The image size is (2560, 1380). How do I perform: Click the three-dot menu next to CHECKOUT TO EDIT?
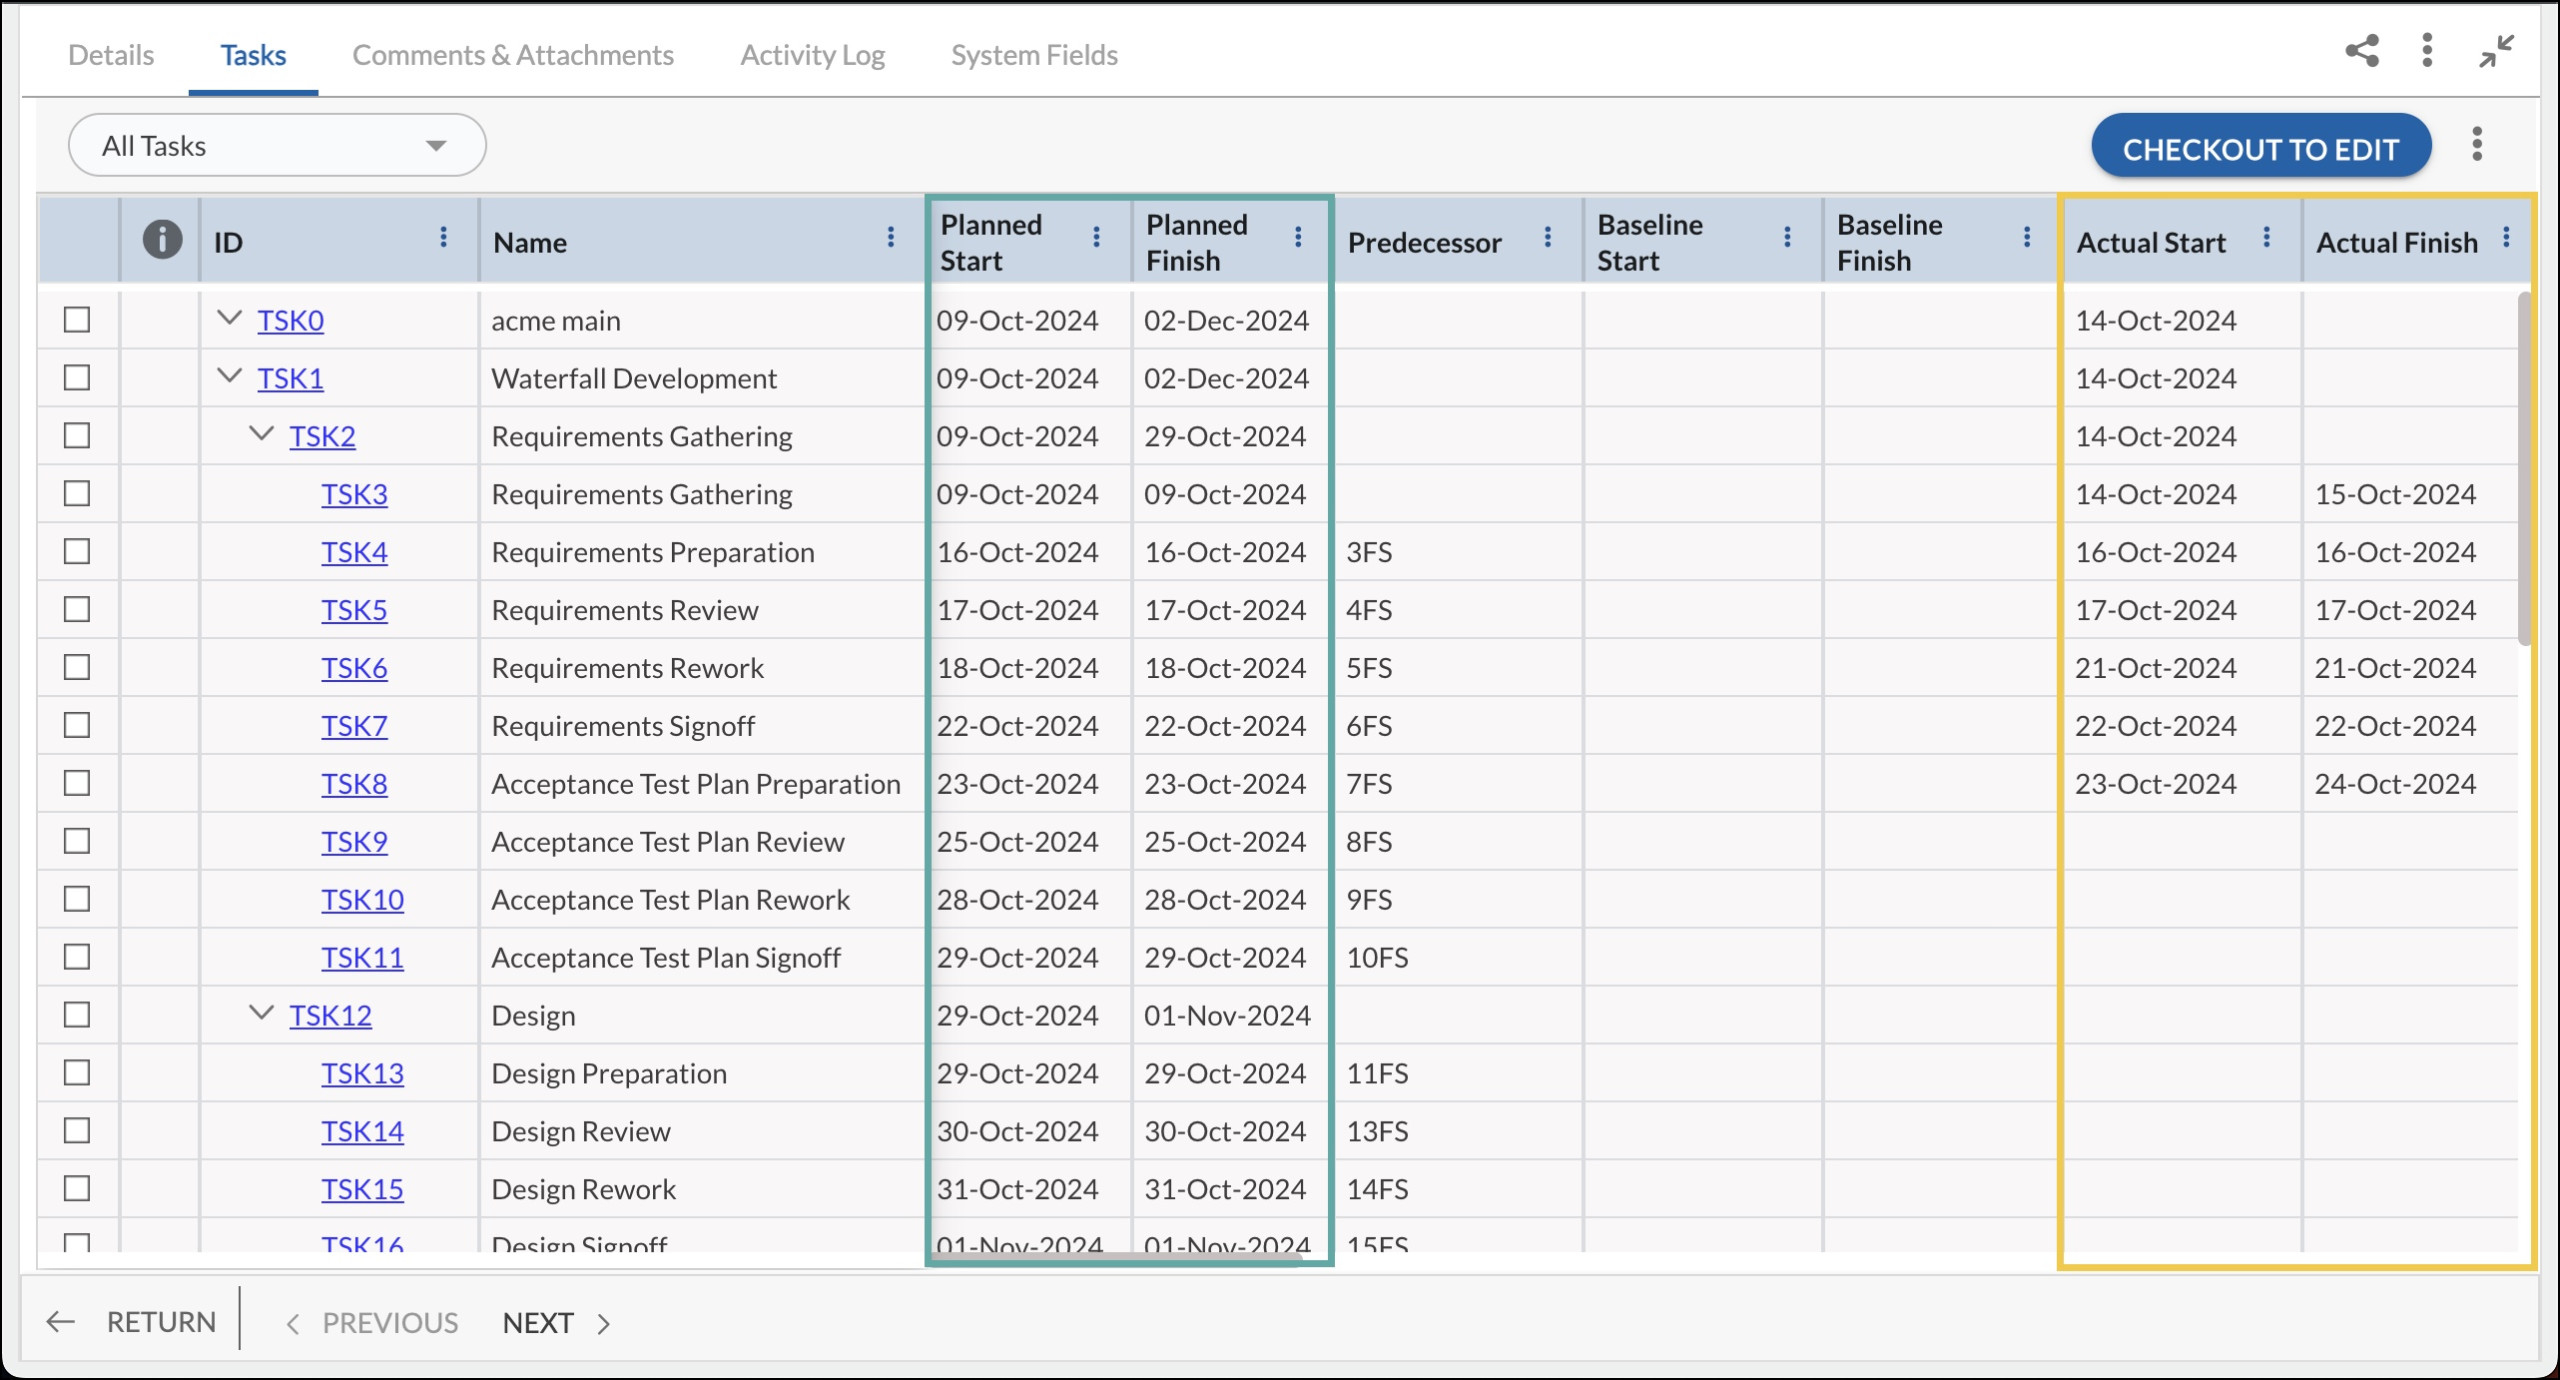2478,146
